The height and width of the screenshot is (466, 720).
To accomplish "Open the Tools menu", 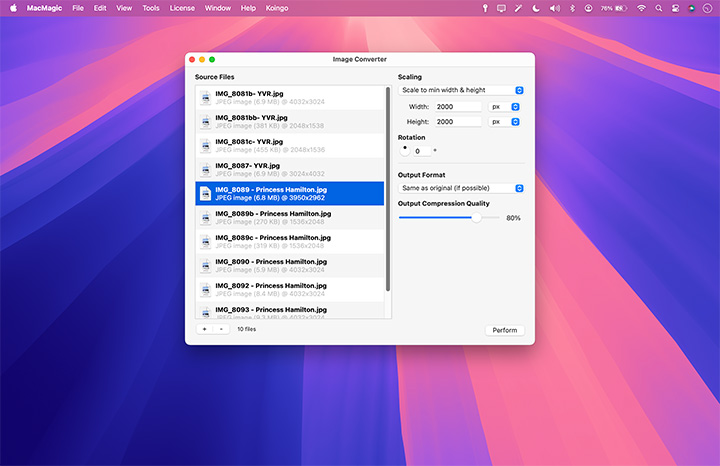I will tap(151, 8).
